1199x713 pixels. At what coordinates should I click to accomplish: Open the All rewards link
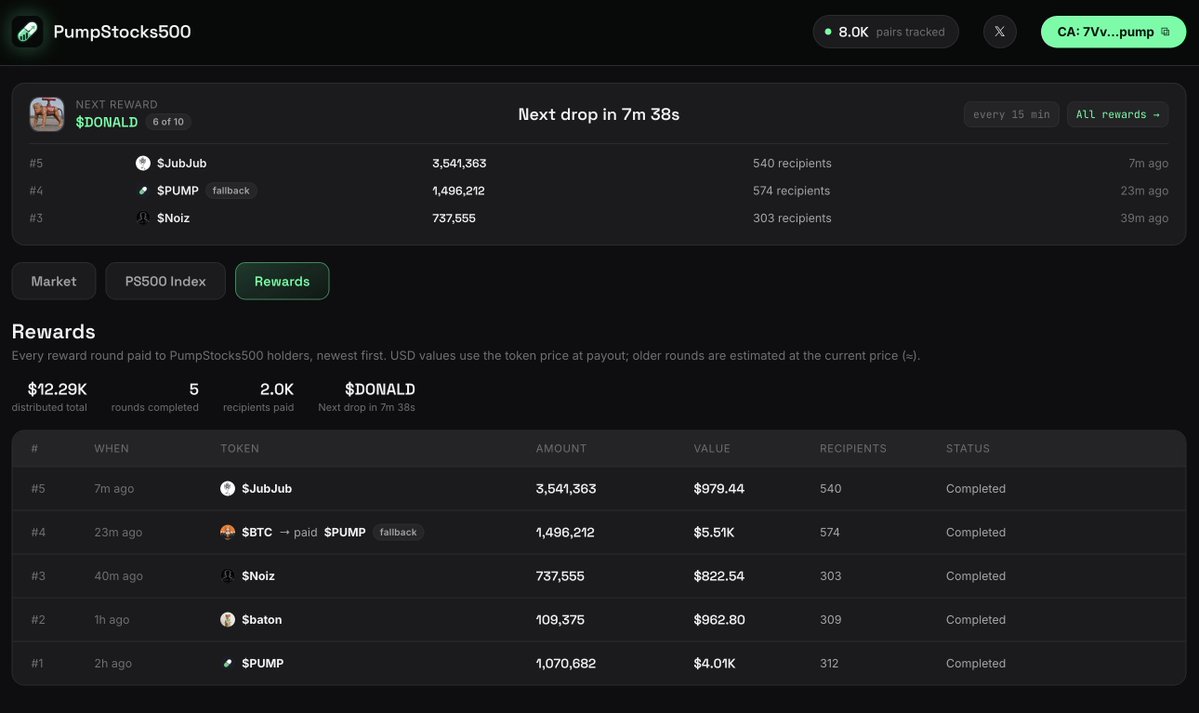(1117, 114)
